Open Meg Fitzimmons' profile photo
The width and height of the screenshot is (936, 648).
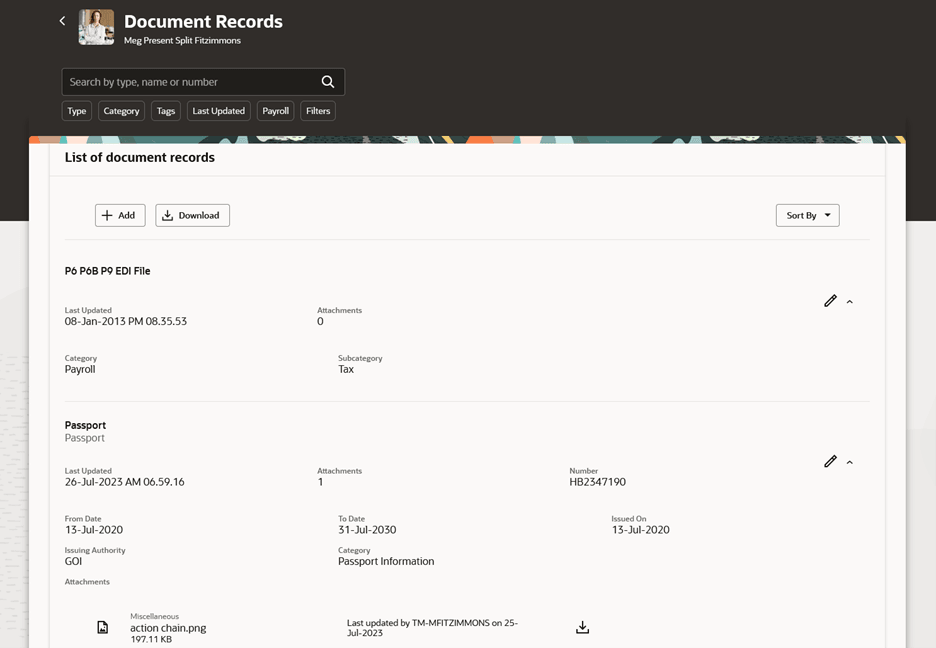tap(96, 27)
